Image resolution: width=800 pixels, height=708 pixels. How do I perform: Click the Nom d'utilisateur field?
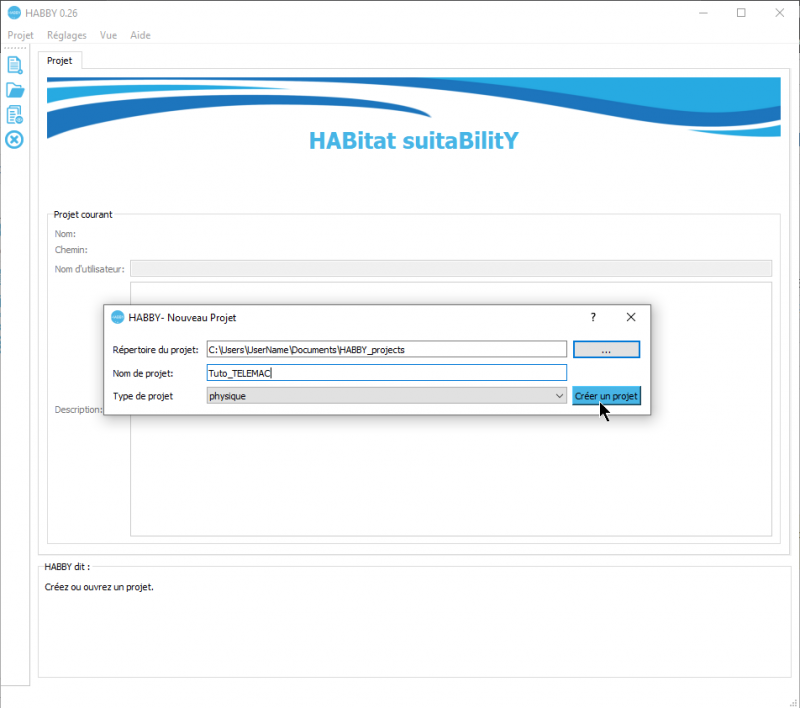coord(451,268)
